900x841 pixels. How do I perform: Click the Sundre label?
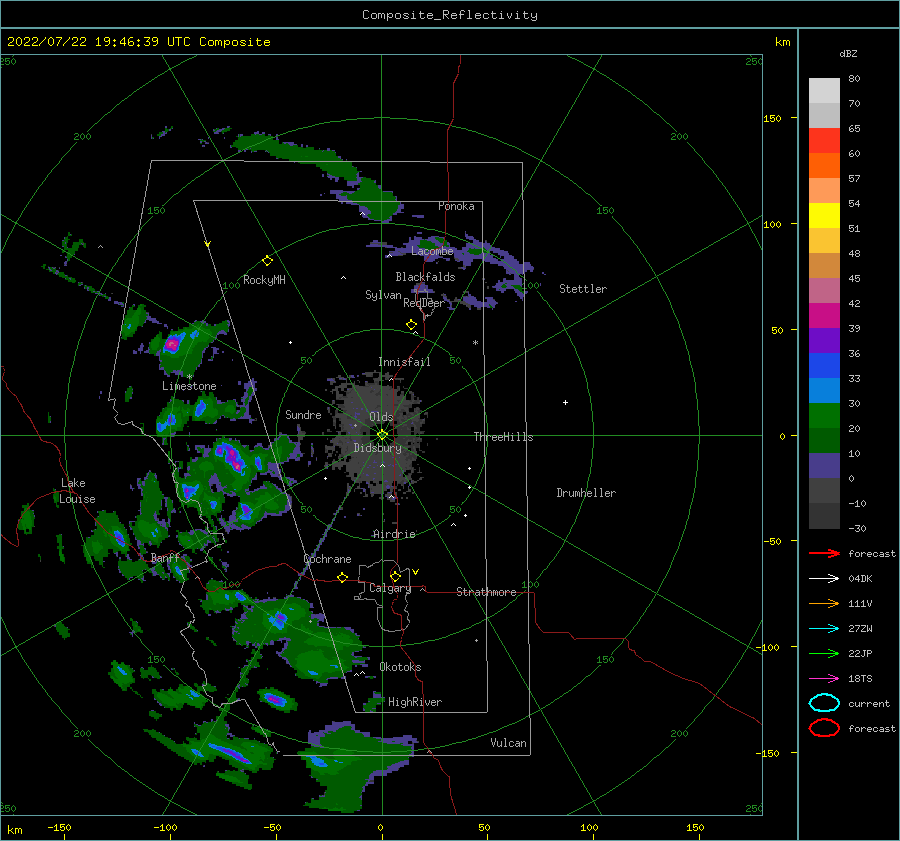(x=303, y=414)
